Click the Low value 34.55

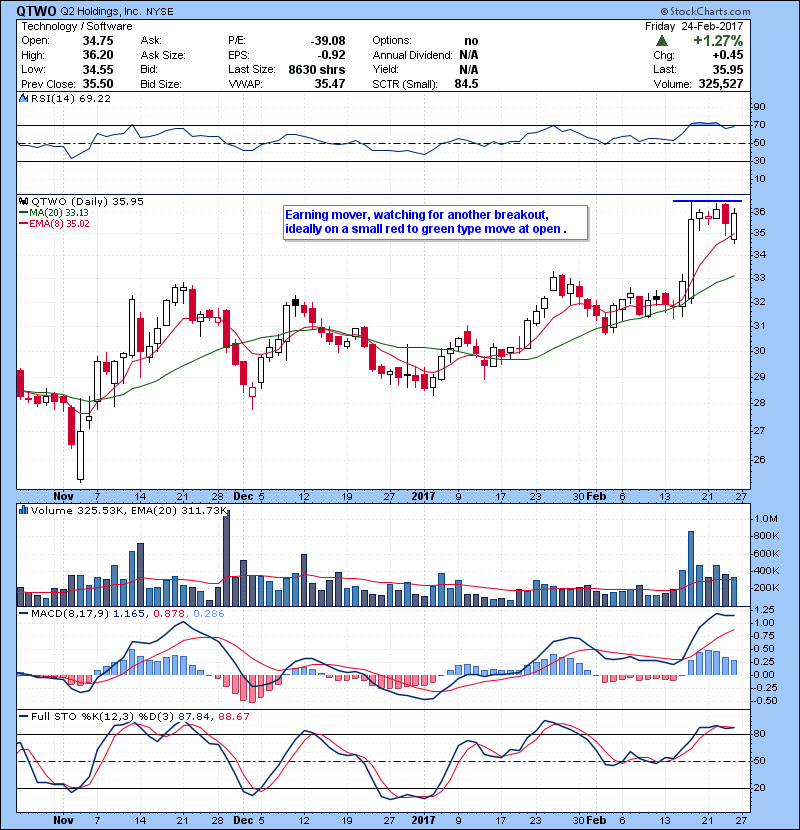(x=98, y=69)
